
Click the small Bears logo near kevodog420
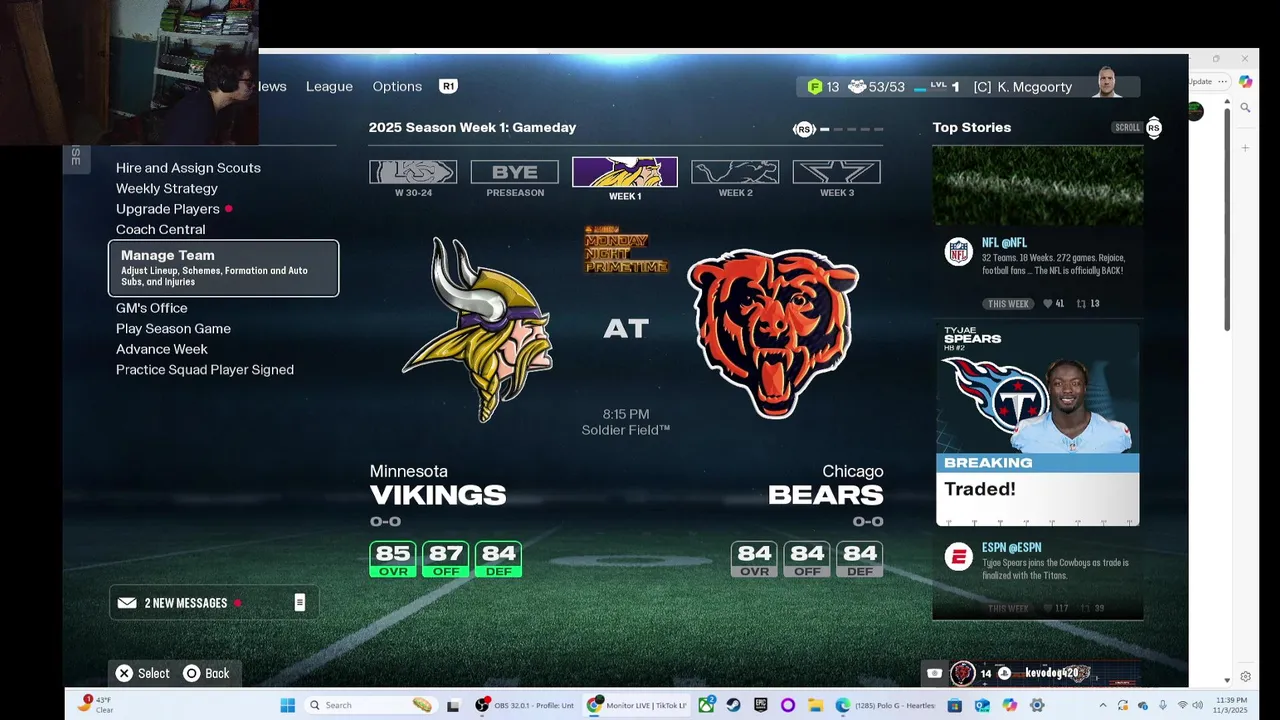(962, 674)
